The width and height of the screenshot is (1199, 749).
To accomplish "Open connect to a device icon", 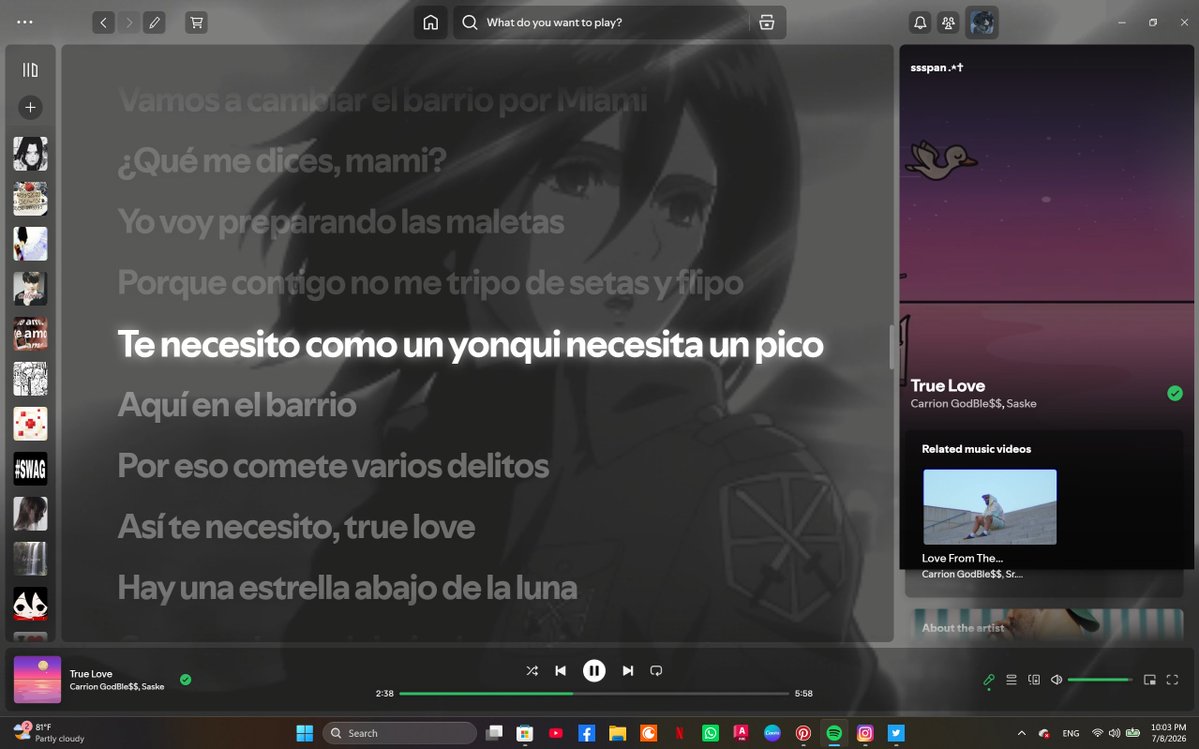I will [x=1034, y=679].
